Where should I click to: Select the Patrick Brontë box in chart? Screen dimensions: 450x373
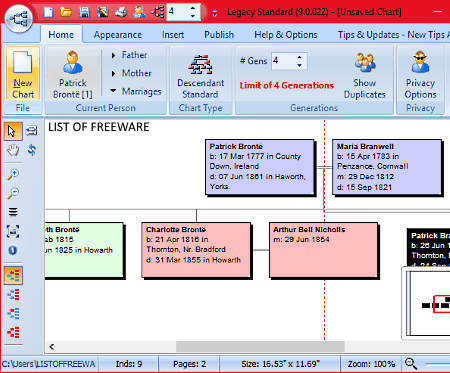pos(260,167)
